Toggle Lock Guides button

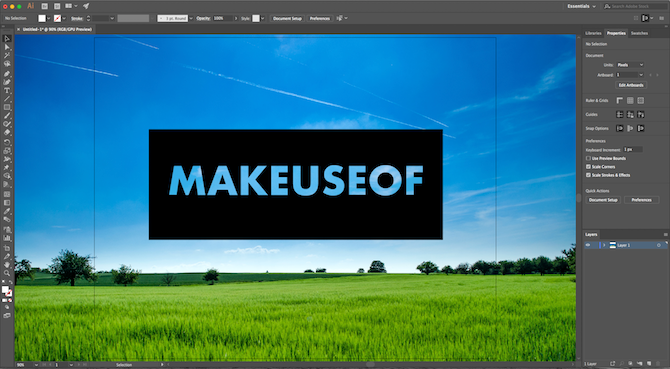[630, 114]
